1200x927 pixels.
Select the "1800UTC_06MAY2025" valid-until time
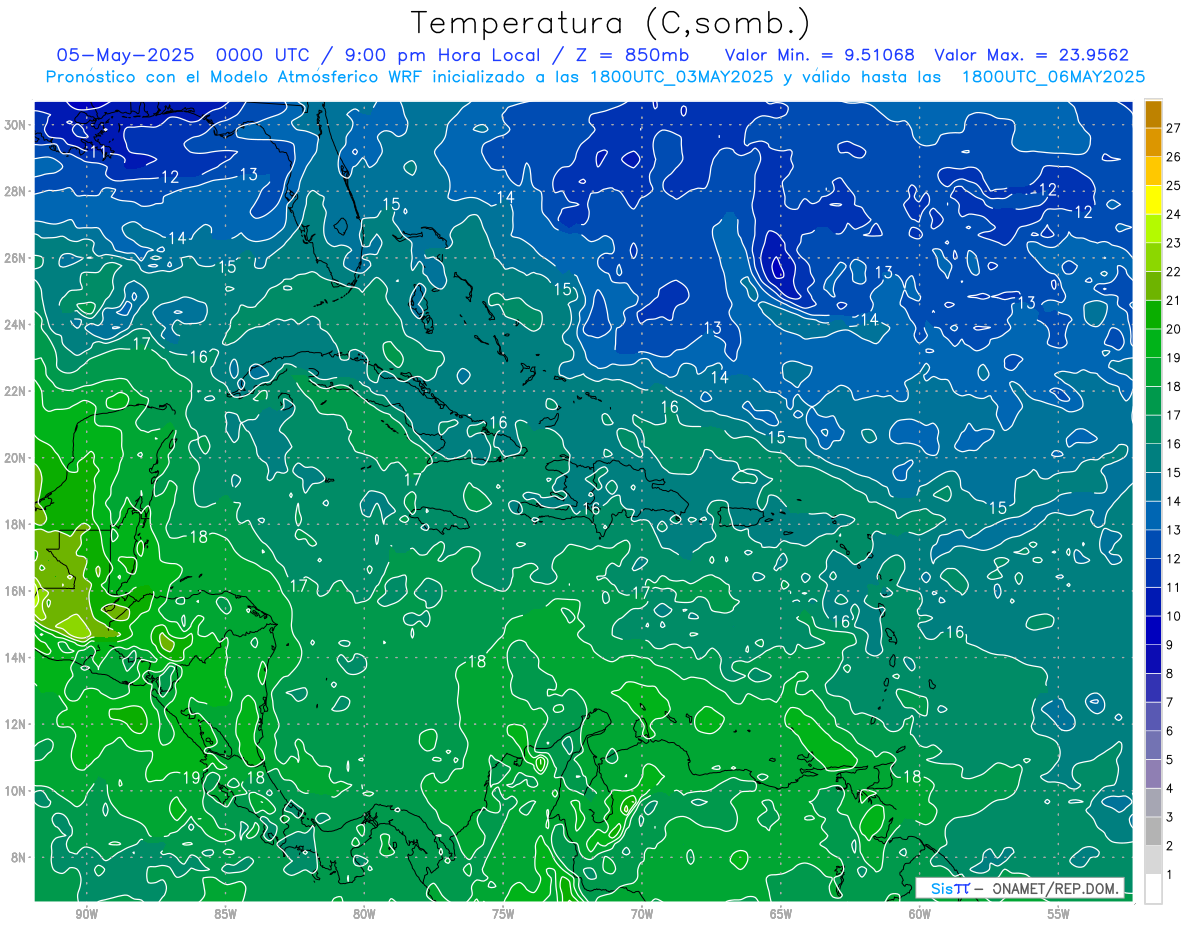pos(1053,76)
